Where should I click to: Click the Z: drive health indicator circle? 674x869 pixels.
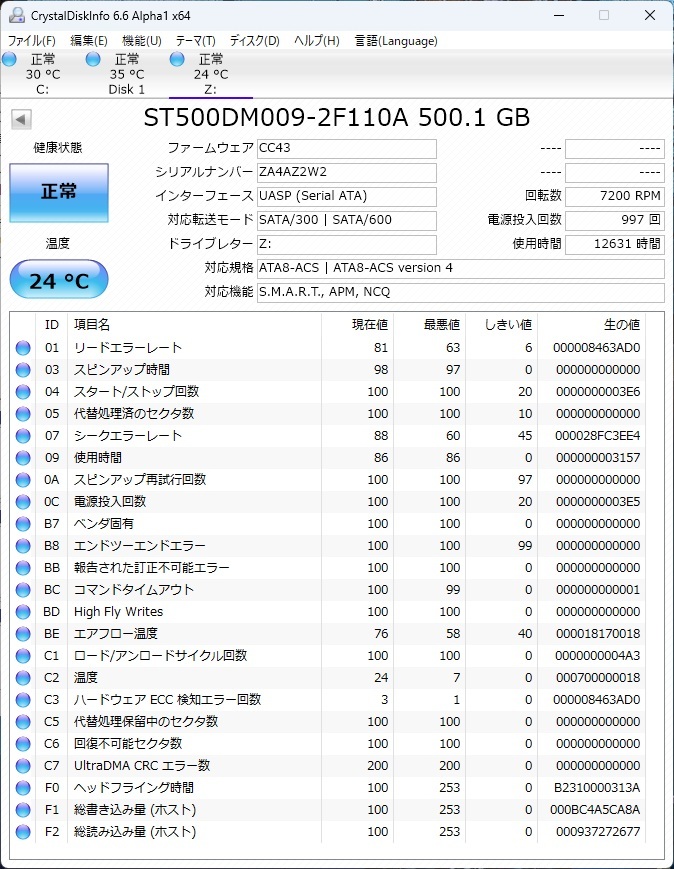pyautogui.click(x=178, y=60)
